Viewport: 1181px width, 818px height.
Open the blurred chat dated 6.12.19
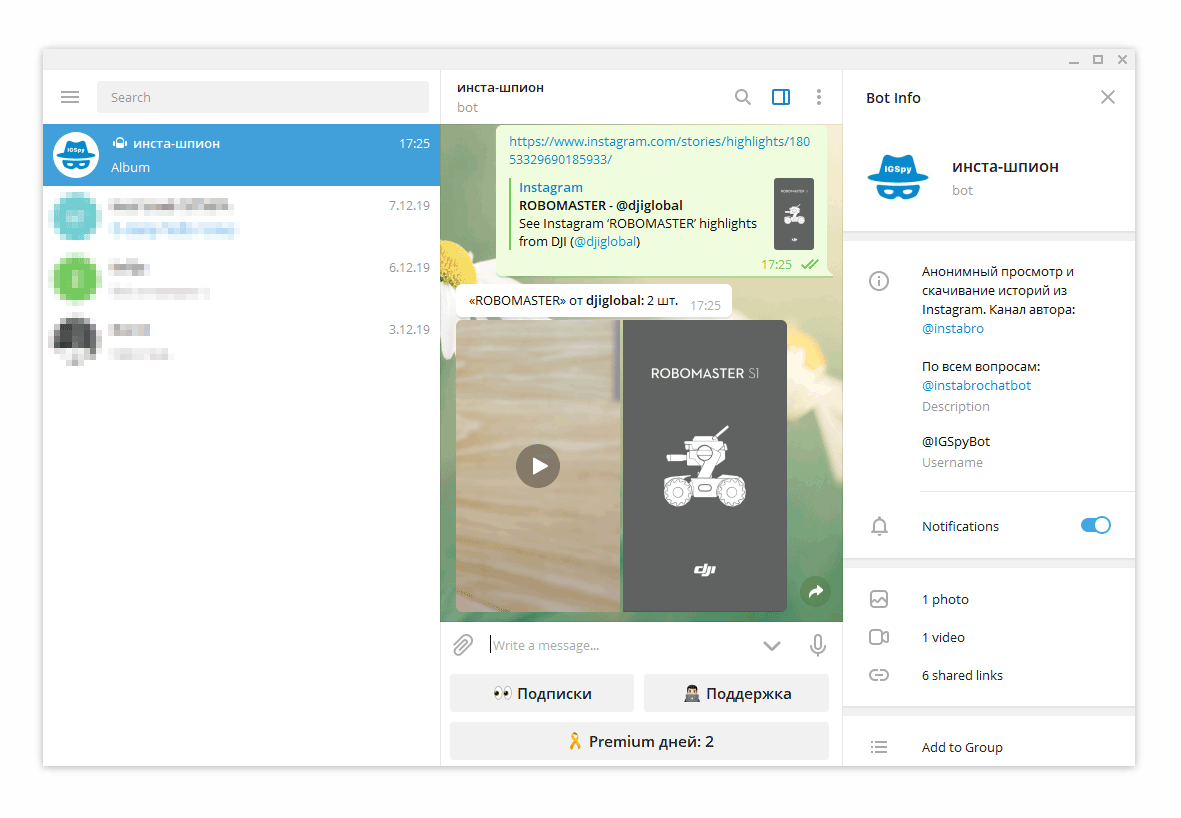point(241,279)
